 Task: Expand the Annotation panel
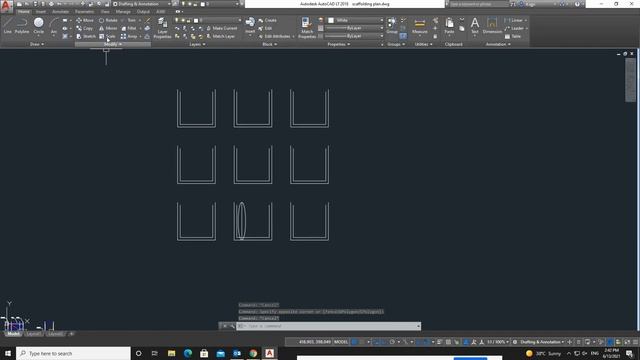coord(498,44)
